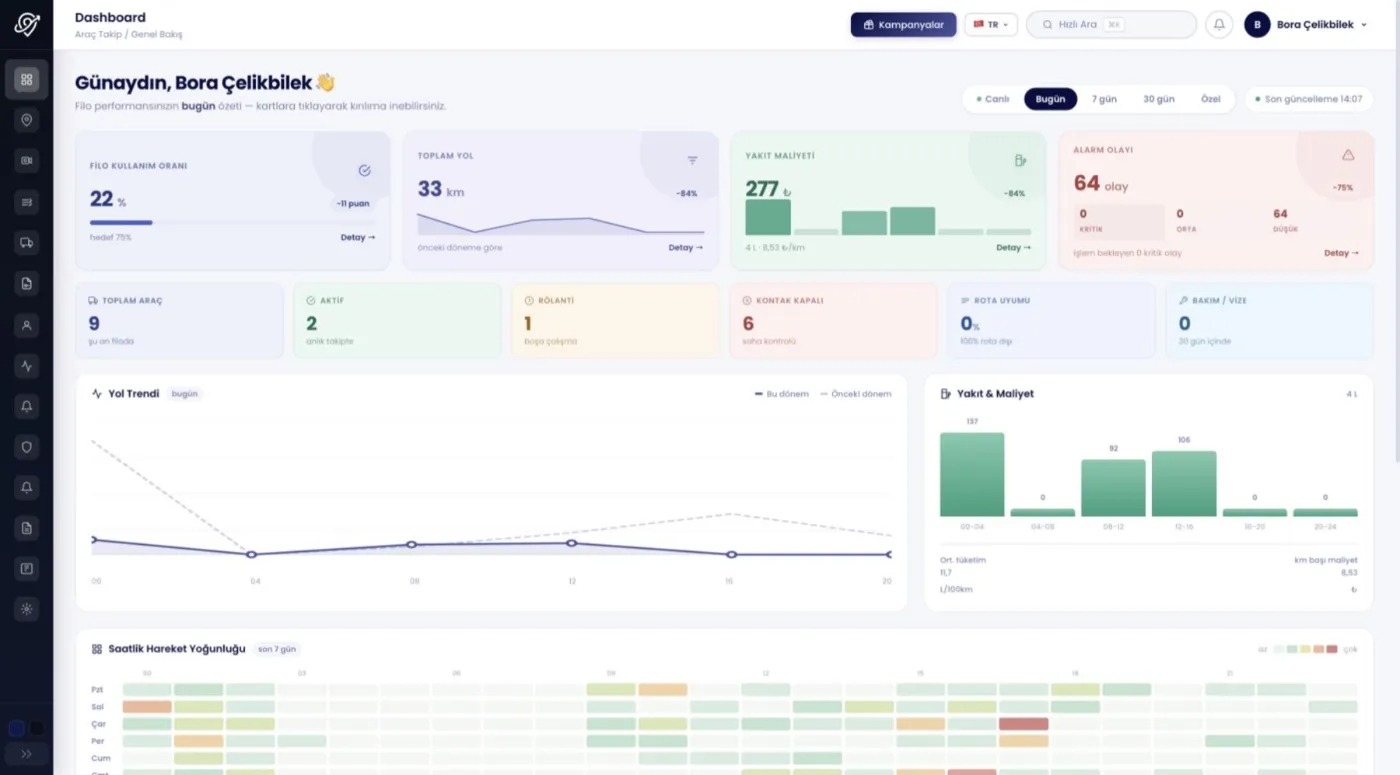Open the truck vehicles icon in sidebar
The height and width of the screenshot is (775, 1400).
point(27,242)
